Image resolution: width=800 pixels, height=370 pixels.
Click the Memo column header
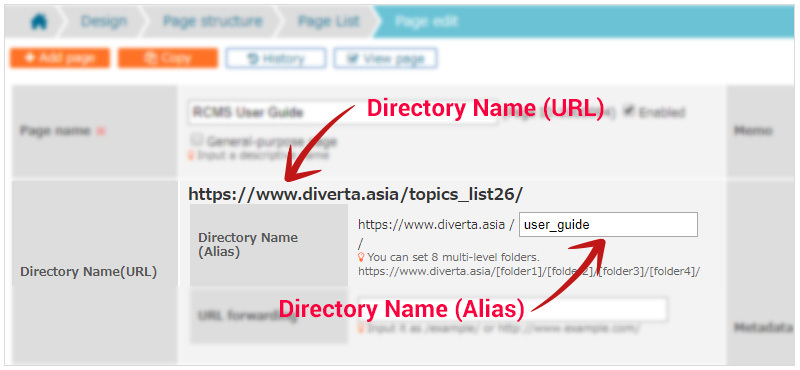tap(753, 131)
